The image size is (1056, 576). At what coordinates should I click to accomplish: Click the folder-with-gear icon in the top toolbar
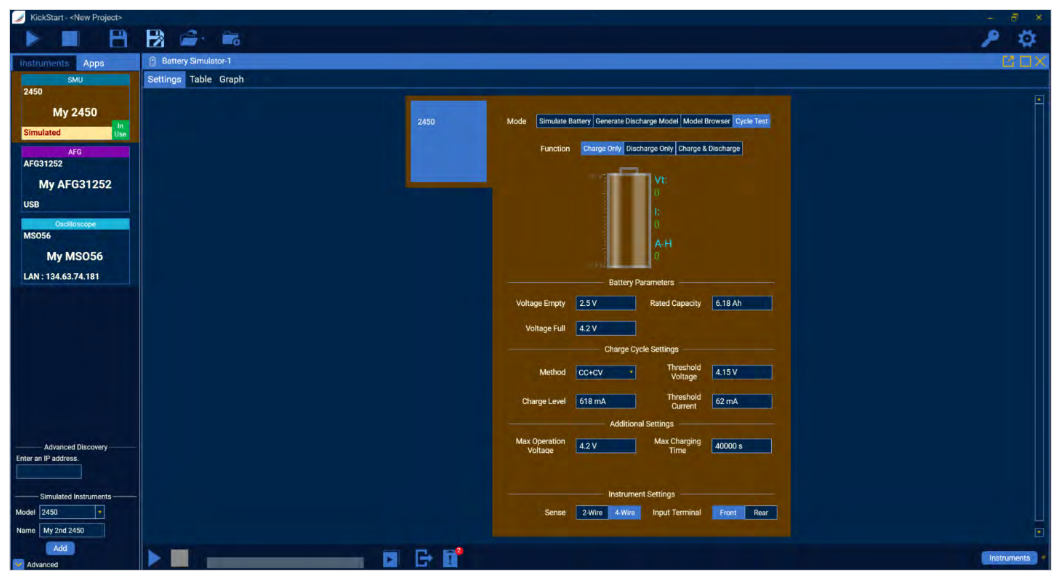pyautogui.click(x=230, y=39)
